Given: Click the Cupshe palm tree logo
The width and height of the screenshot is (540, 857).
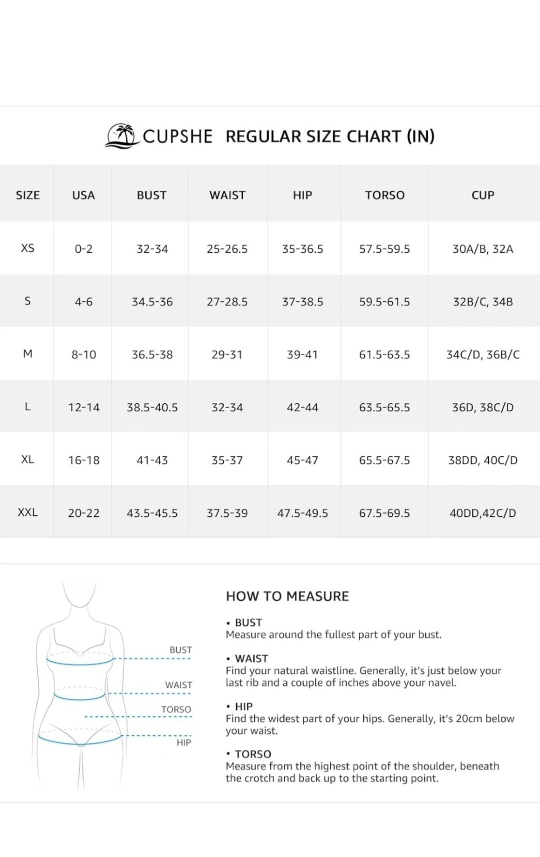Looking at the screenshot, I should pos(121,135).
